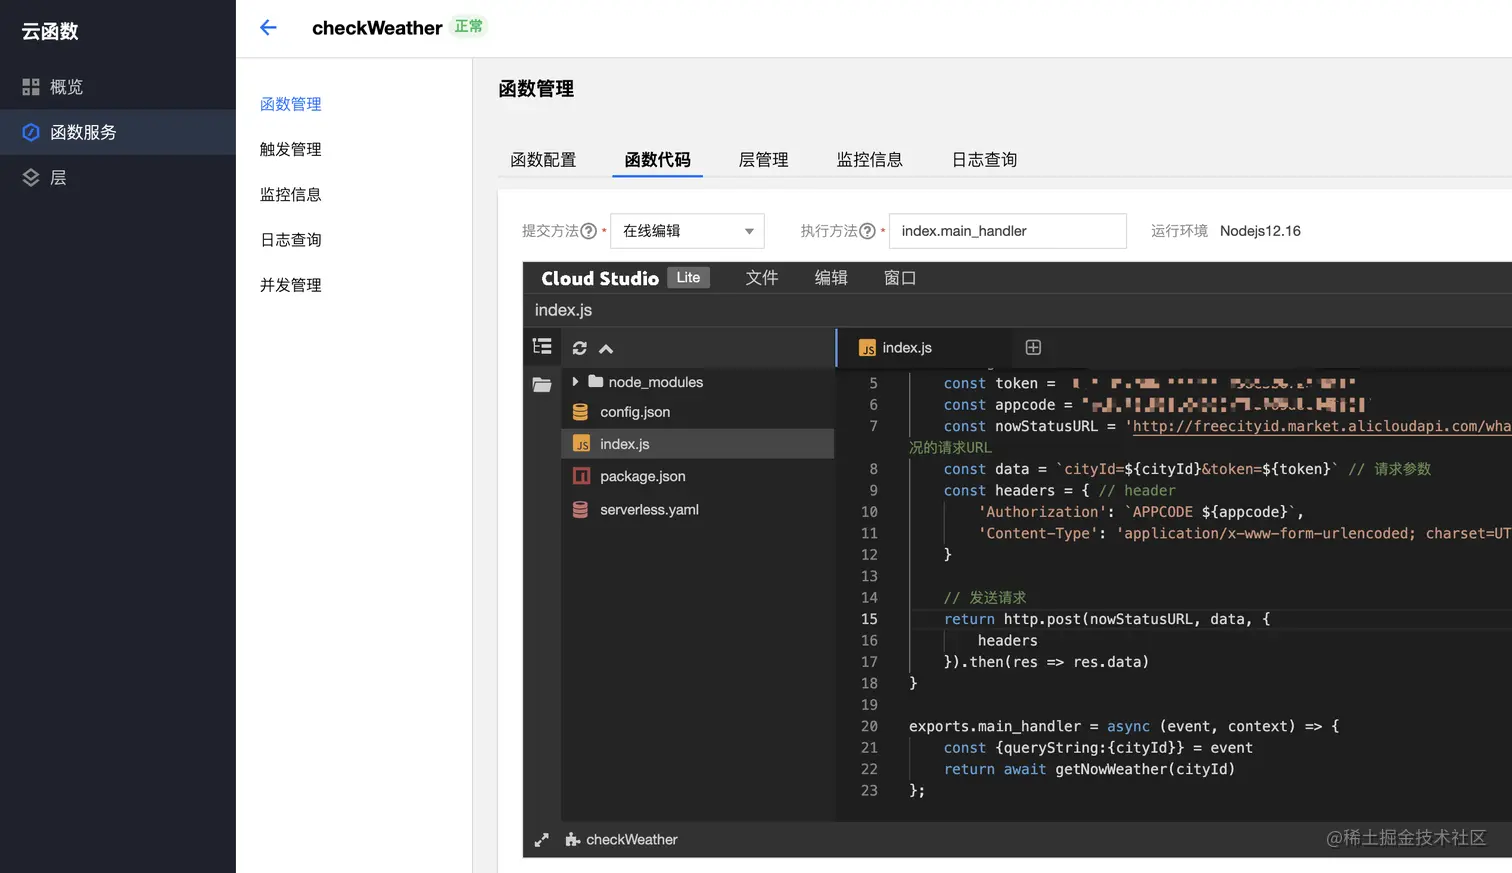Click the Nodejs12.16 runtime text
This screenshot has width=1512, height=873.
(x=1260, y=231)
